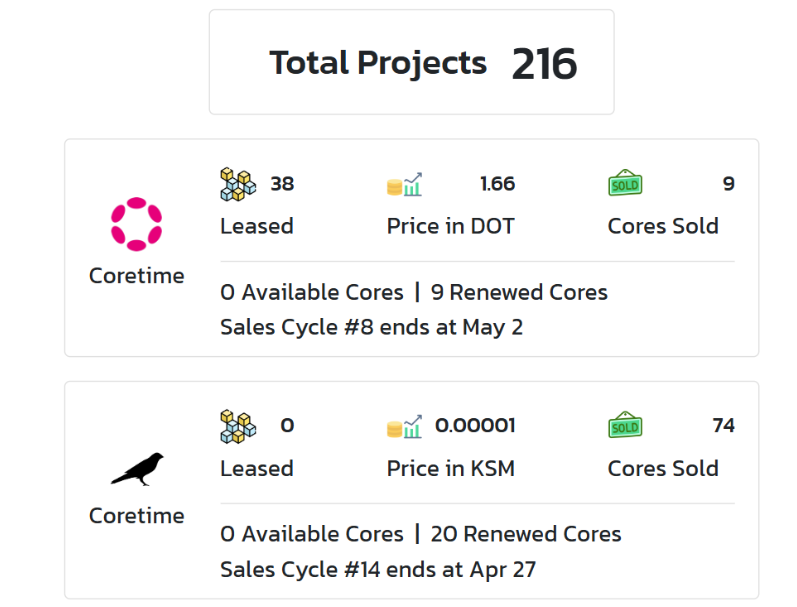Image resolution: width=797 pixels, height=607 pixels.
Task: Click the Polkadot leased cubes icon
Action: pyautogui.click(x=238, y=185)
